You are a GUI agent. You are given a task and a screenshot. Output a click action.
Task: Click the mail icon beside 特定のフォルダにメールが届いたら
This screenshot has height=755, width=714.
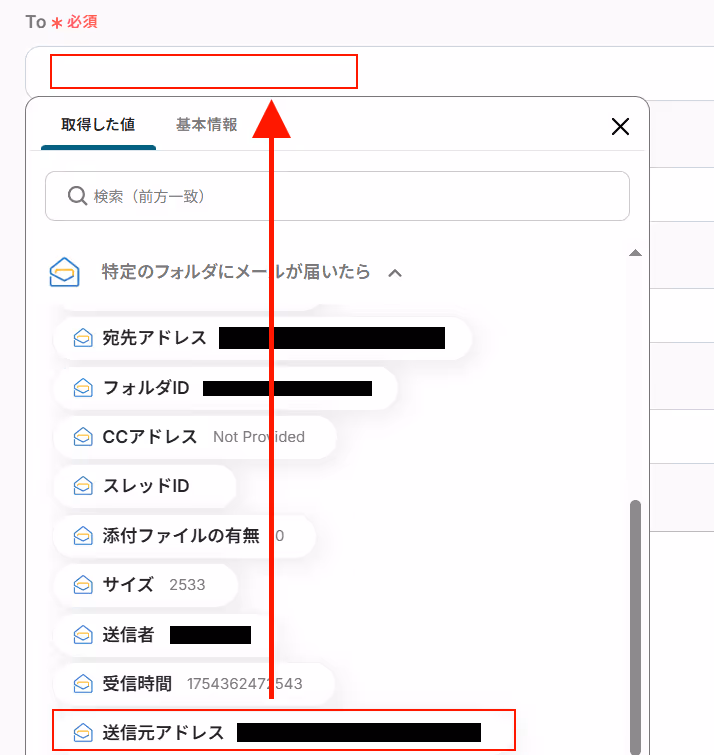coord(65,272)
